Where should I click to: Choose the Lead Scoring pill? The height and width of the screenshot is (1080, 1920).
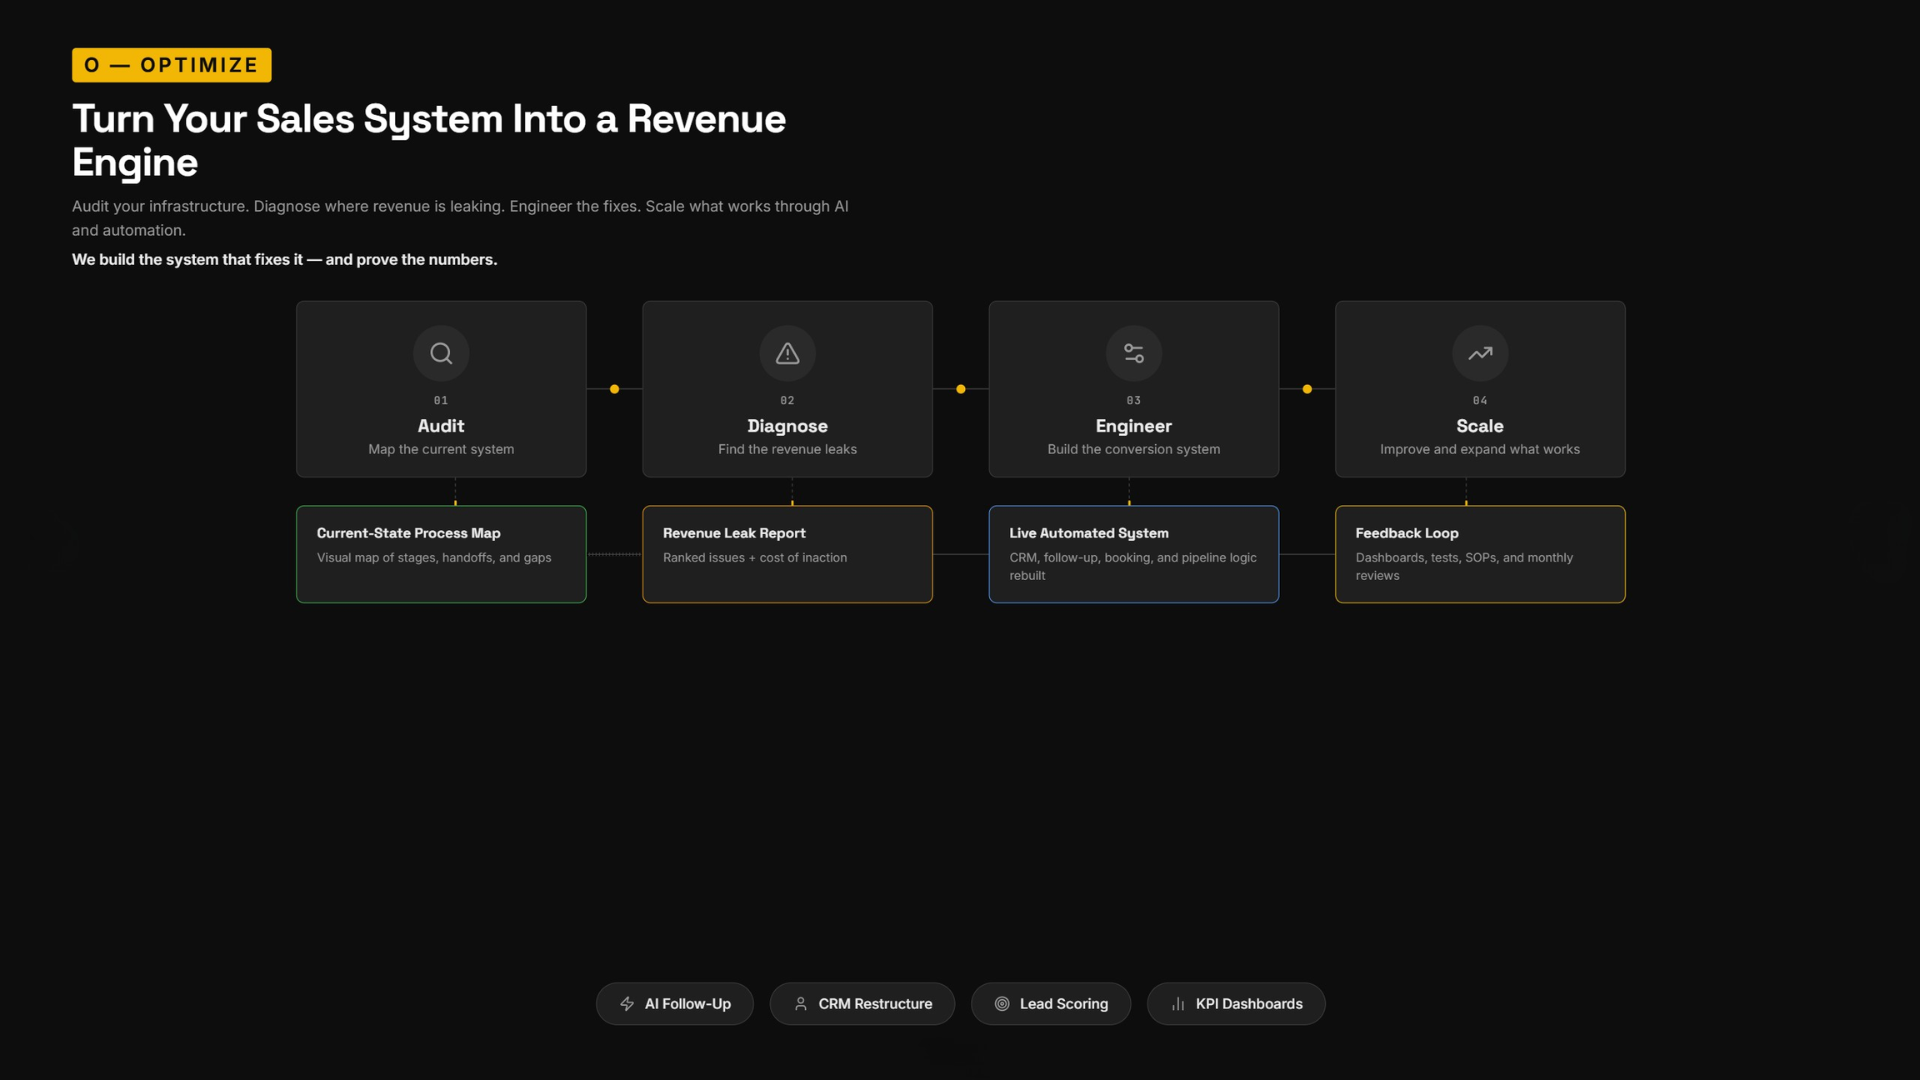1051,1004
